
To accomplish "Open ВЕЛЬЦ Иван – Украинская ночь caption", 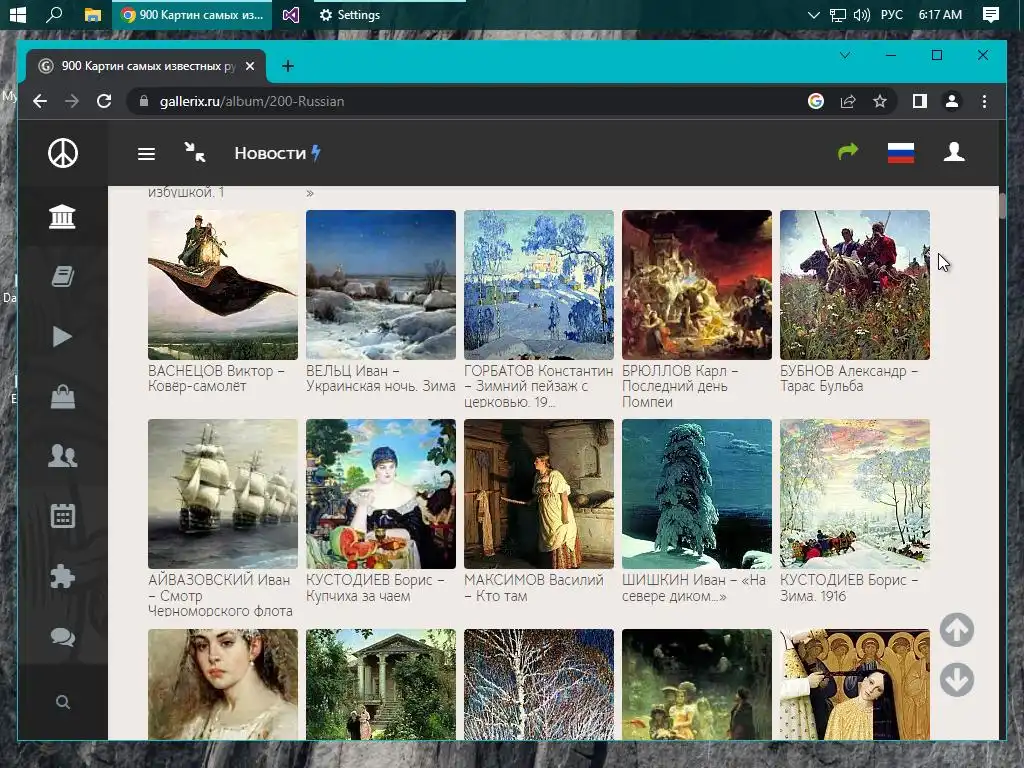I will click(x=381, y=378).
